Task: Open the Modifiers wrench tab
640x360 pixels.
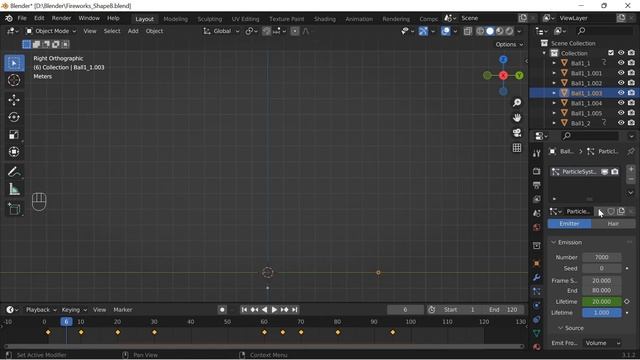Action: pyautogui.click(x=536, y=278)
